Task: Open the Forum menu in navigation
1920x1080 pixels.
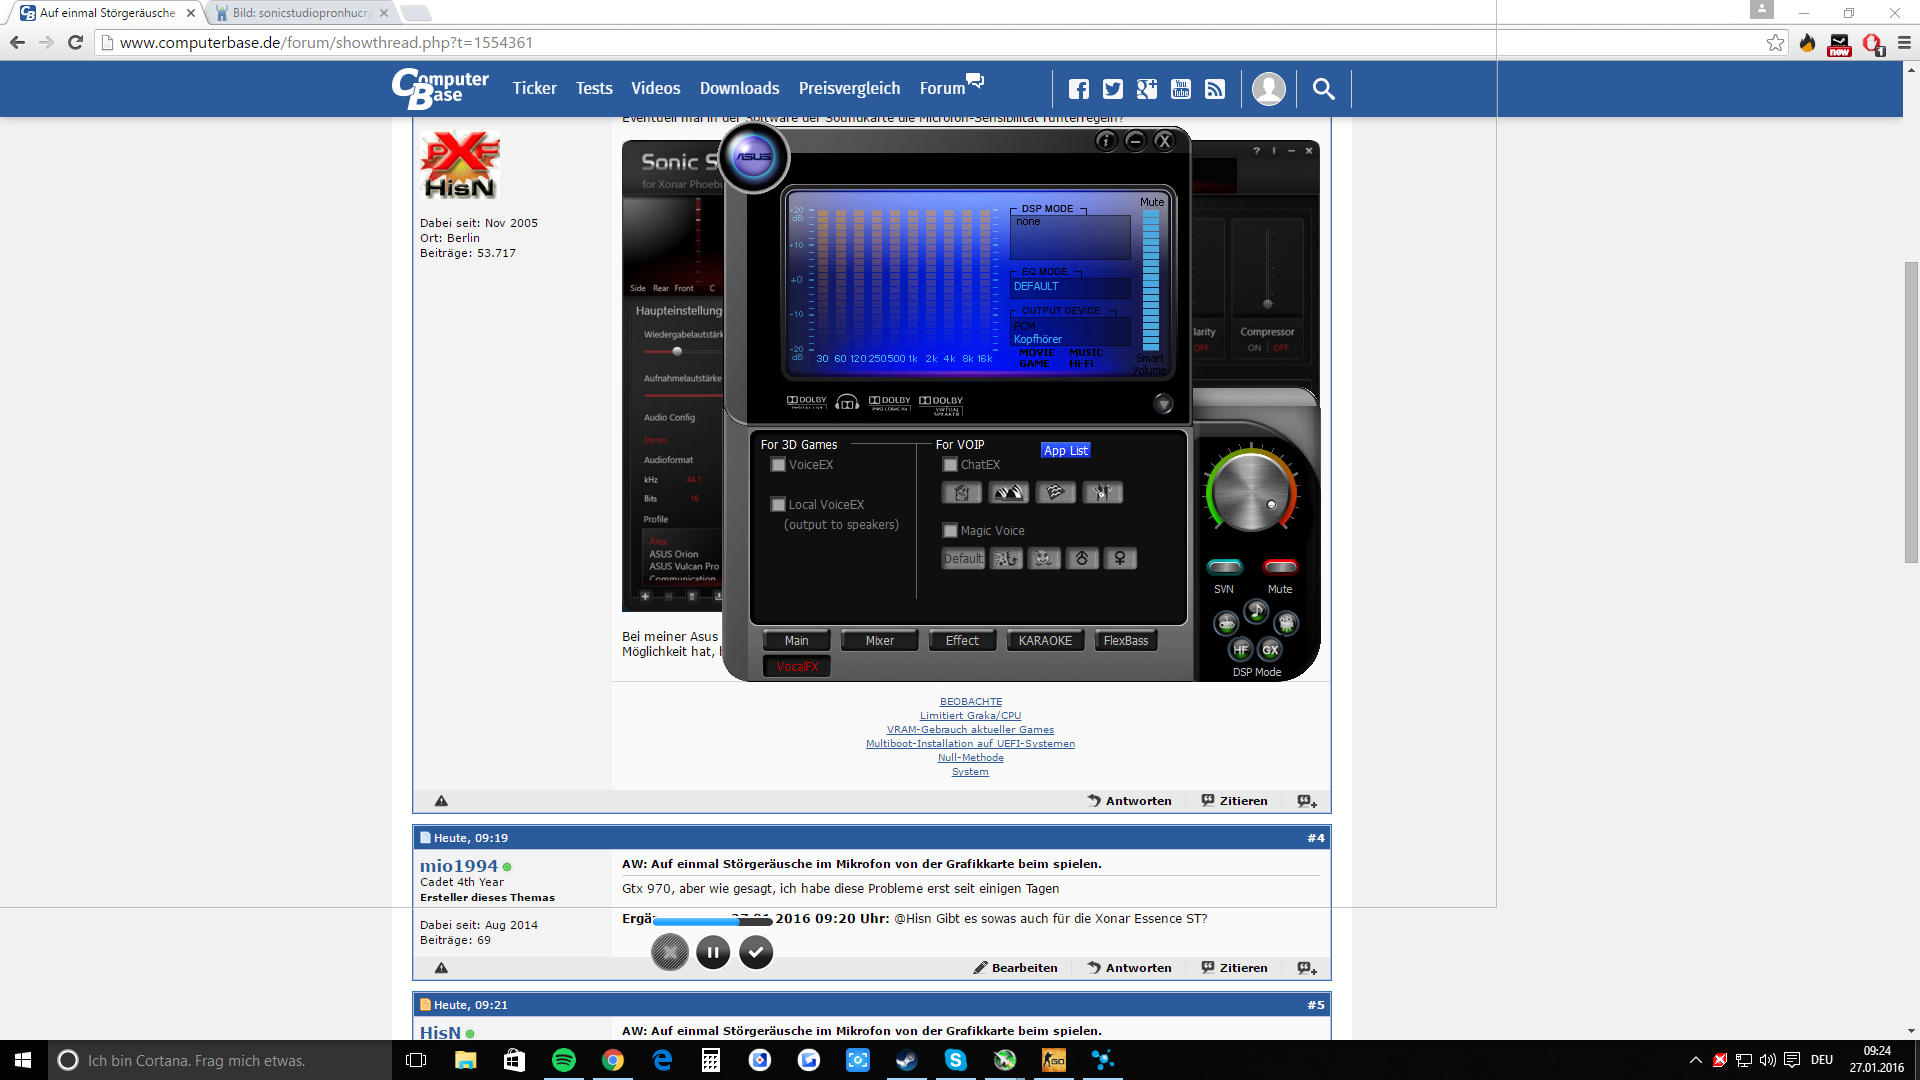Action: coord(942,89)
